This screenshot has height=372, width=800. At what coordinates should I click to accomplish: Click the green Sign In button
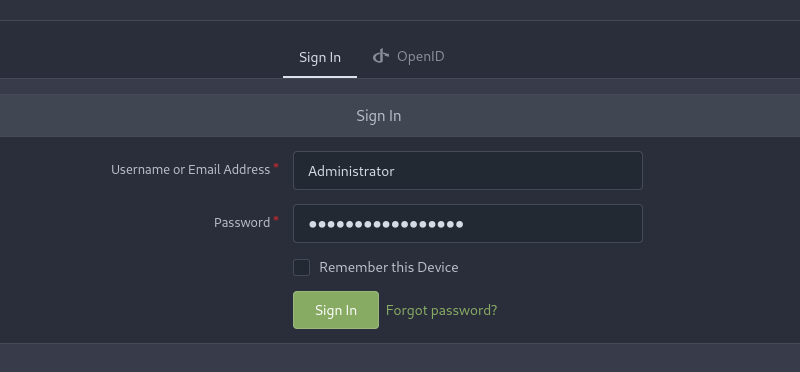pyautogui.click(x=336, y=310)
